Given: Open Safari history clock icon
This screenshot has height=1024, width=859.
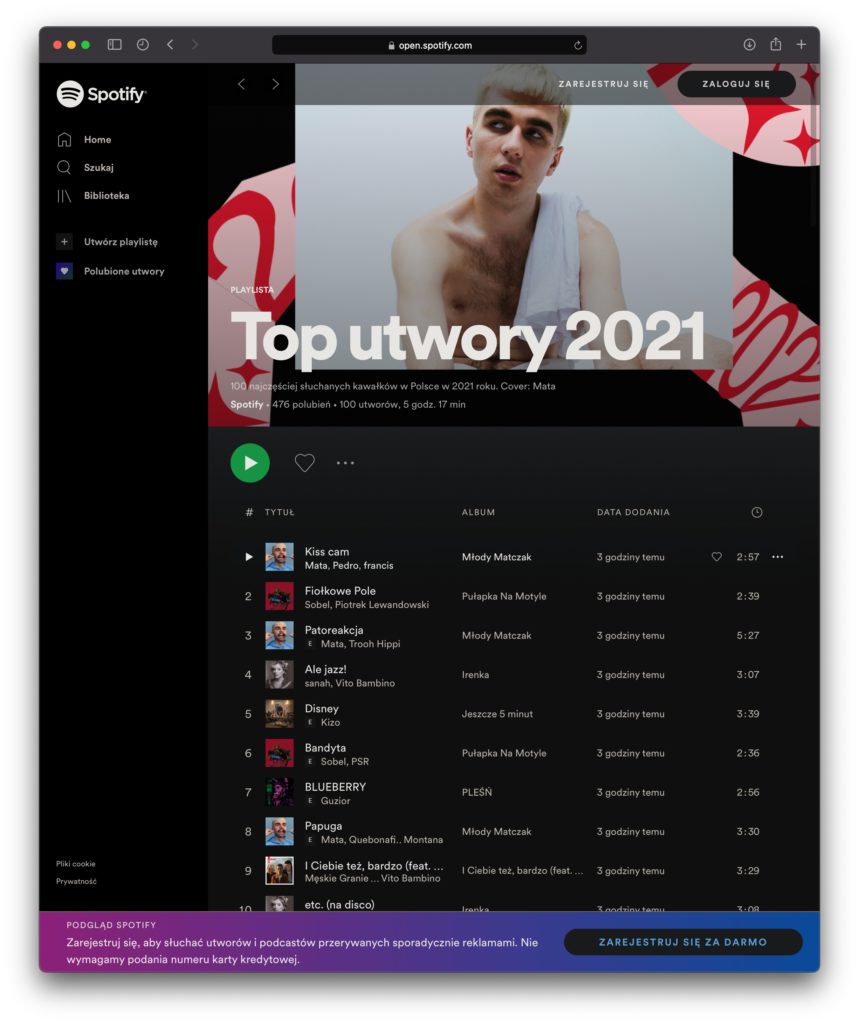Looking at the screenshot, I should 142,44.
